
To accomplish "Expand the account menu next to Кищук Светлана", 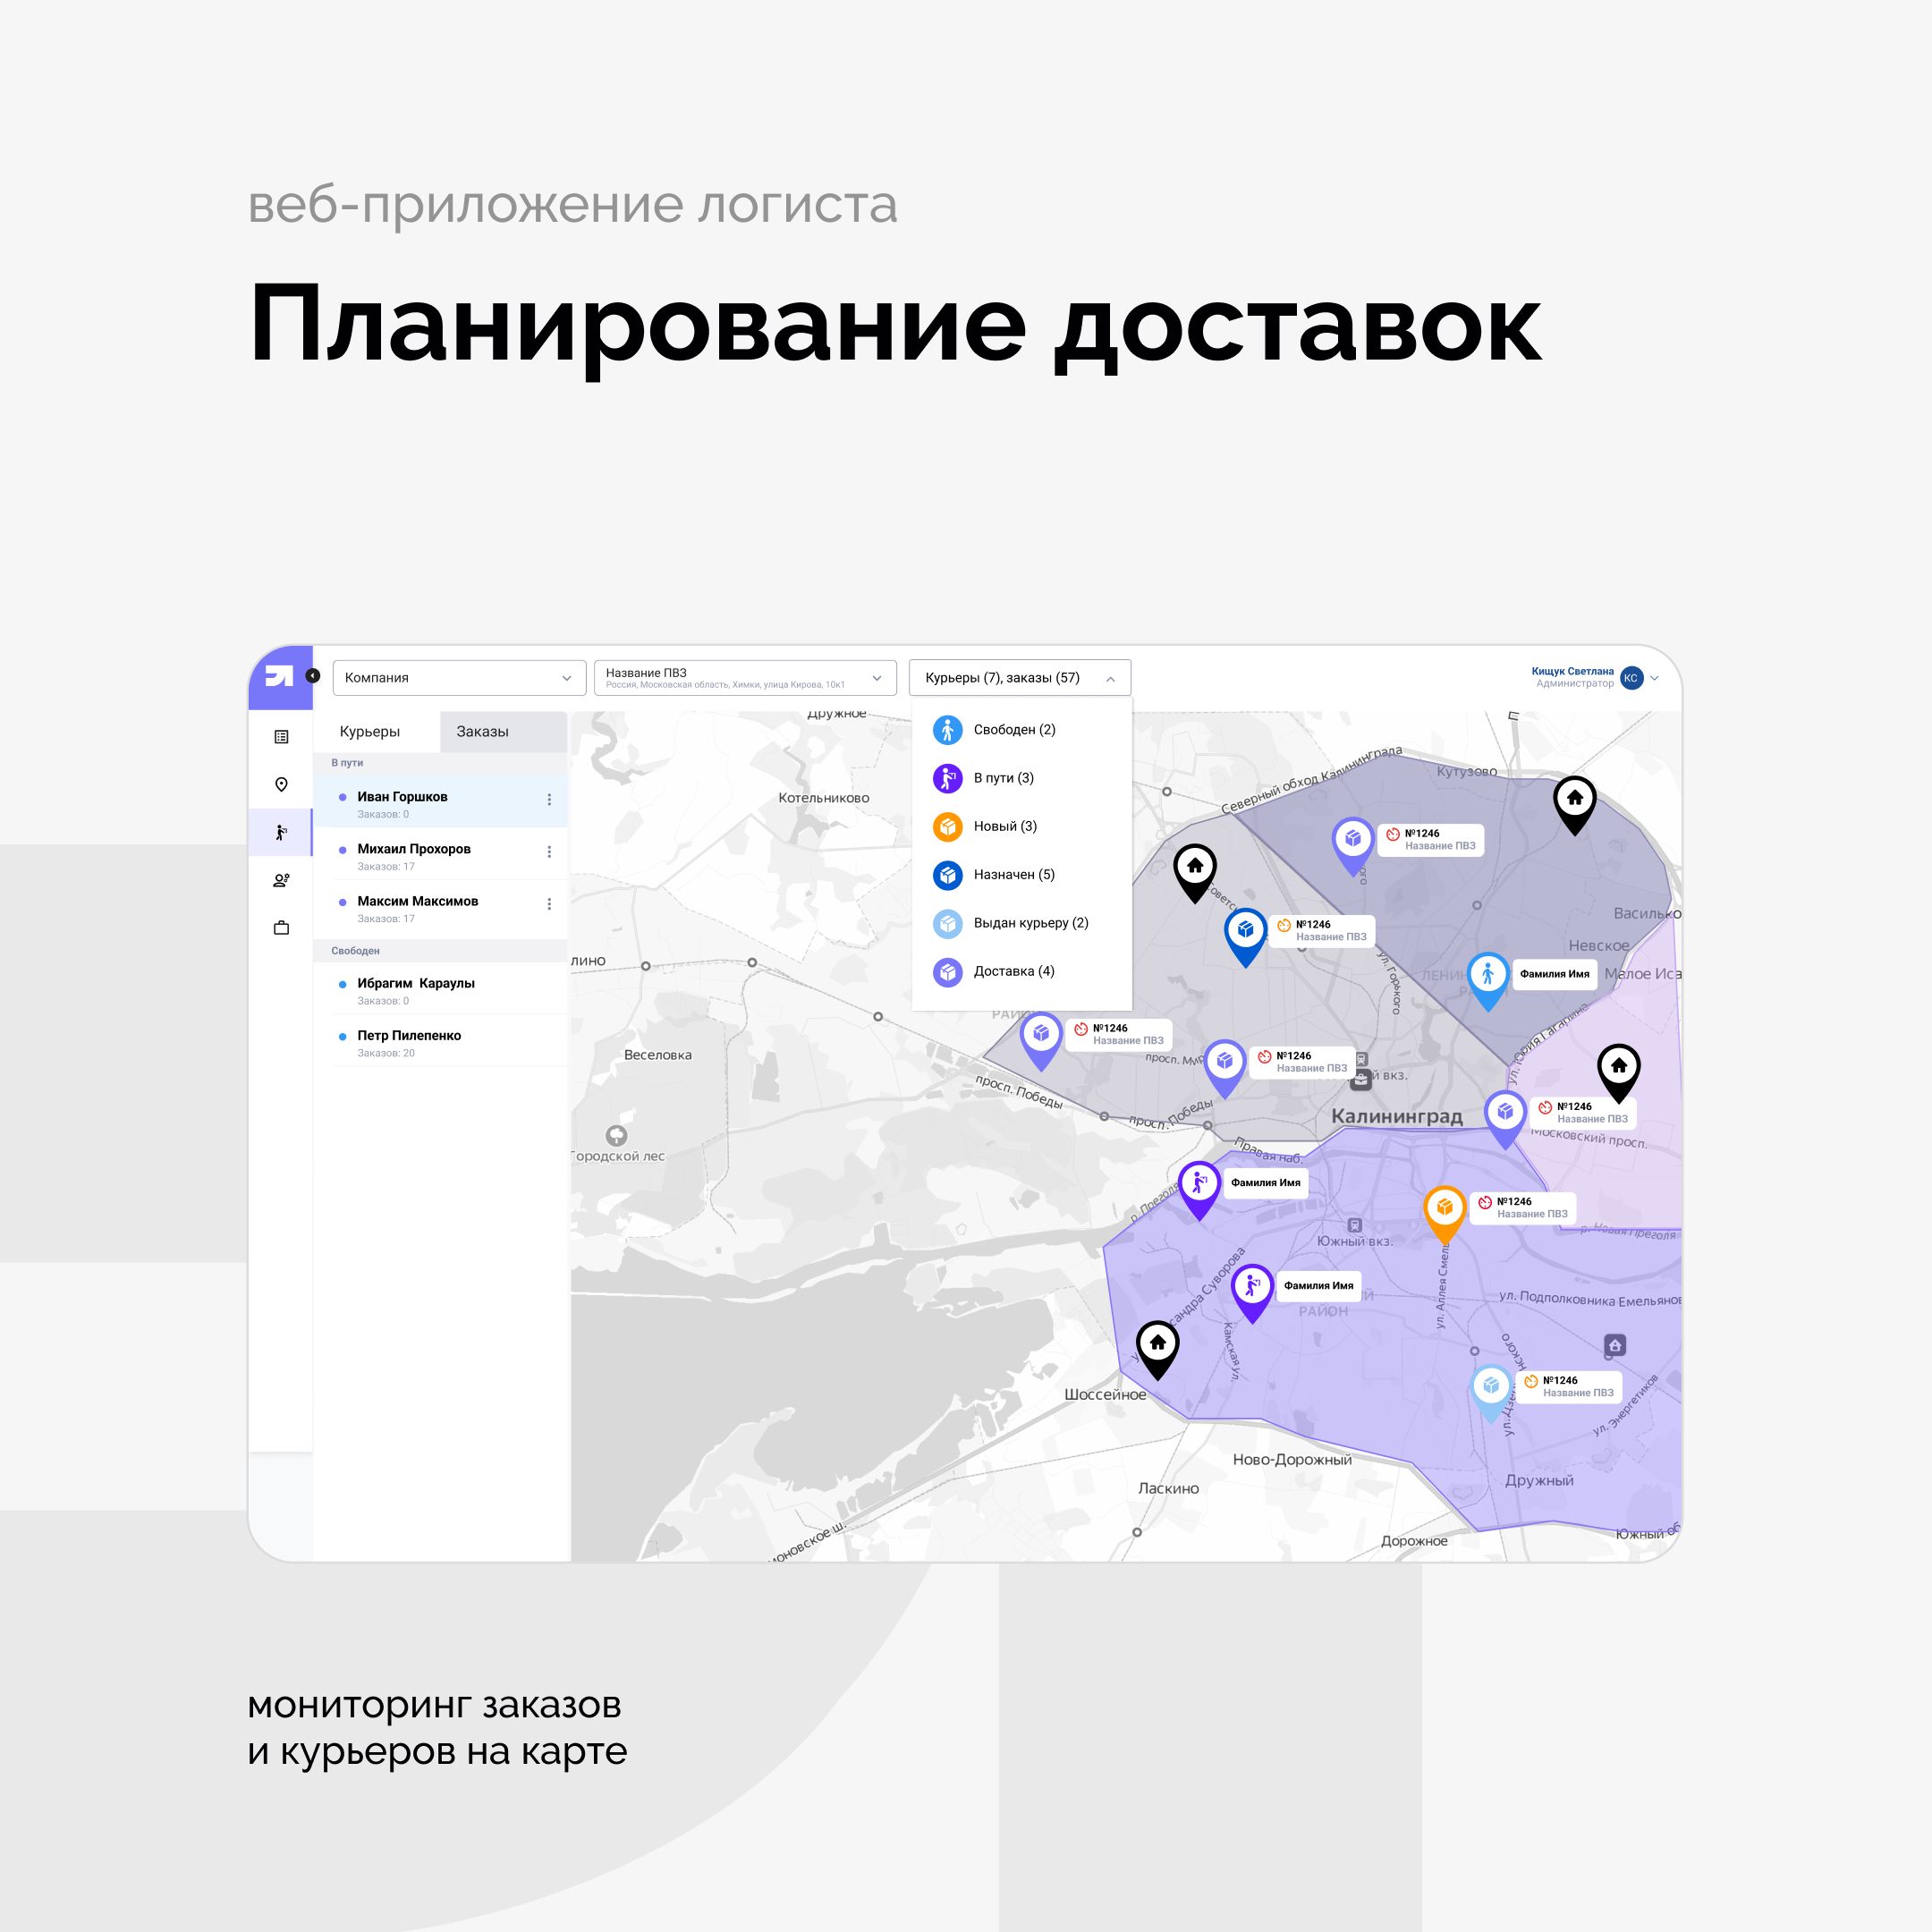I will (1654, 677).
